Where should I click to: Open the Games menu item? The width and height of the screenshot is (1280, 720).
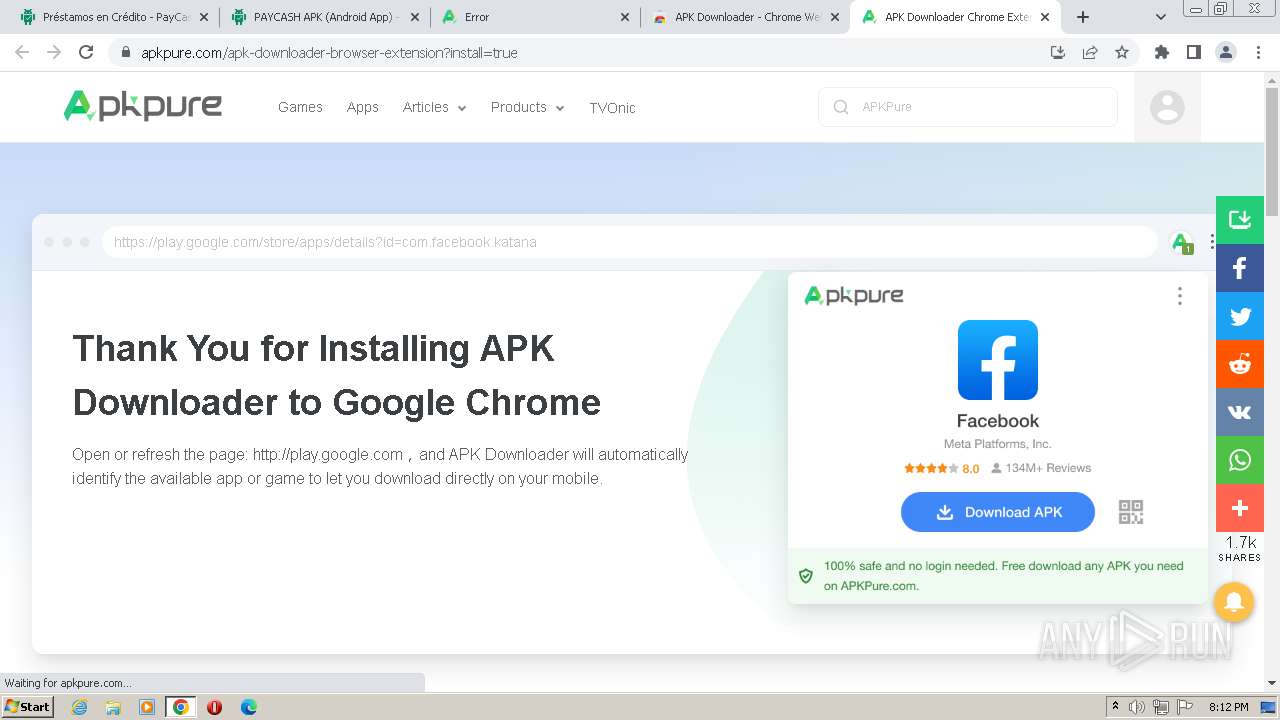[300, 107]
